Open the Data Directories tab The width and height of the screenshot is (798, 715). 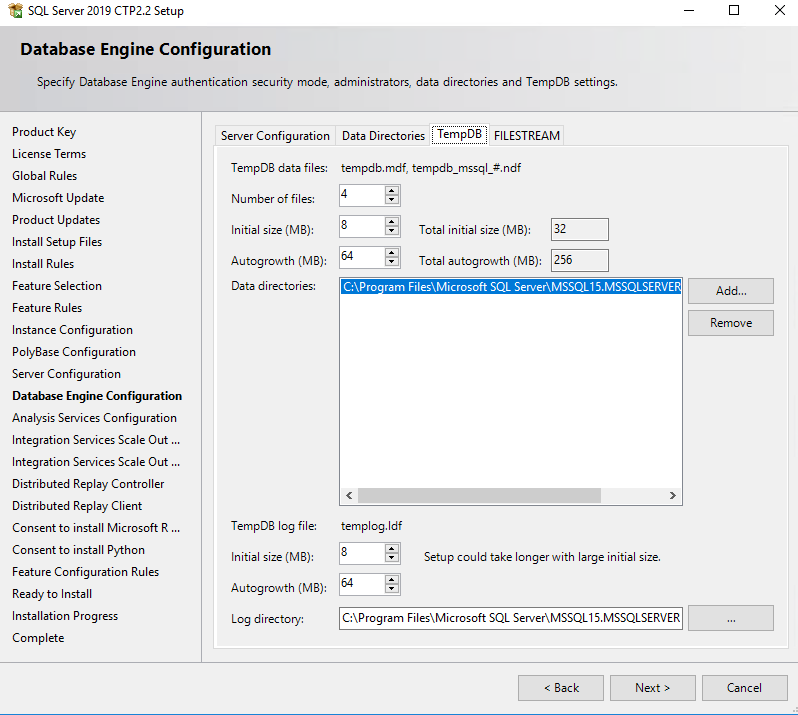(383, 136)
